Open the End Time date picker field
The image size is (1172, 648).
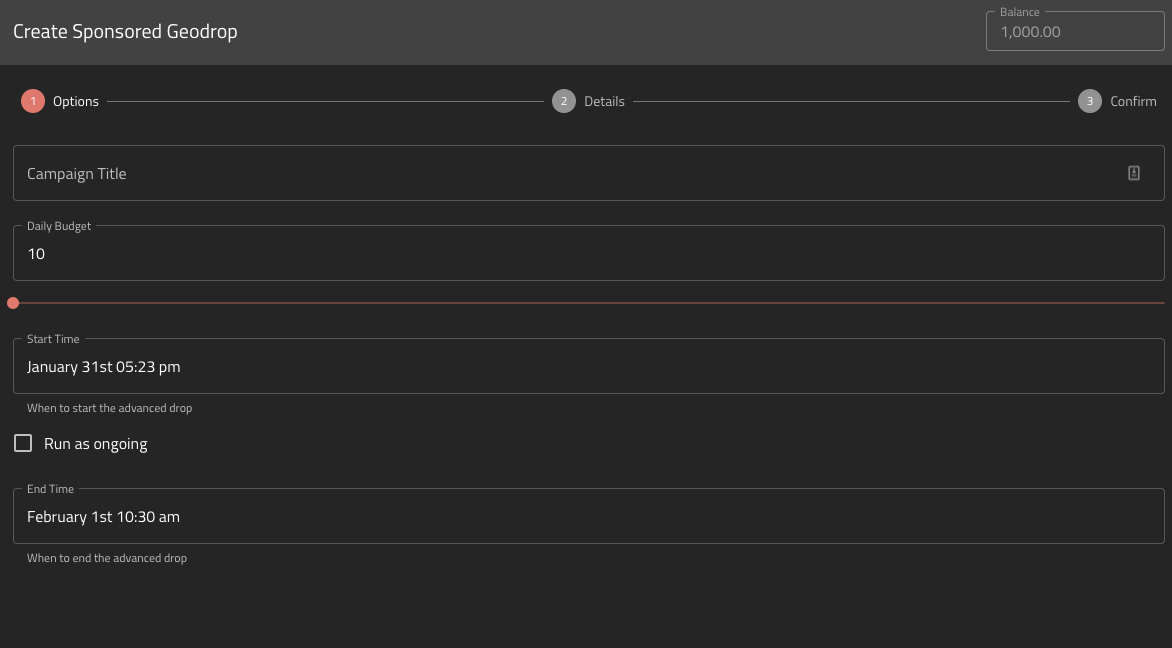589,516
